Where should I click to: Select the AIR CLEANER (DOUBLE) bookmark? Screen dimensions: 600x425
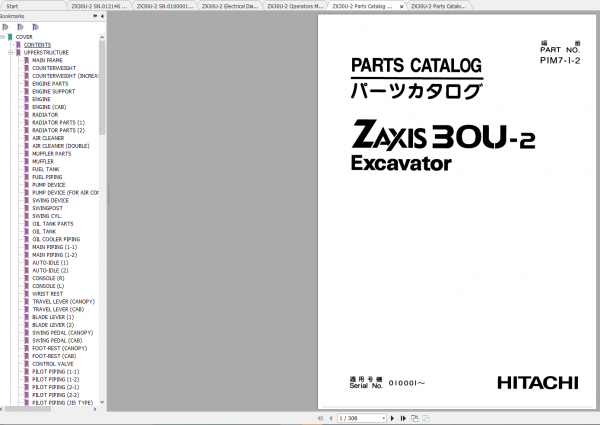(60, 146)
